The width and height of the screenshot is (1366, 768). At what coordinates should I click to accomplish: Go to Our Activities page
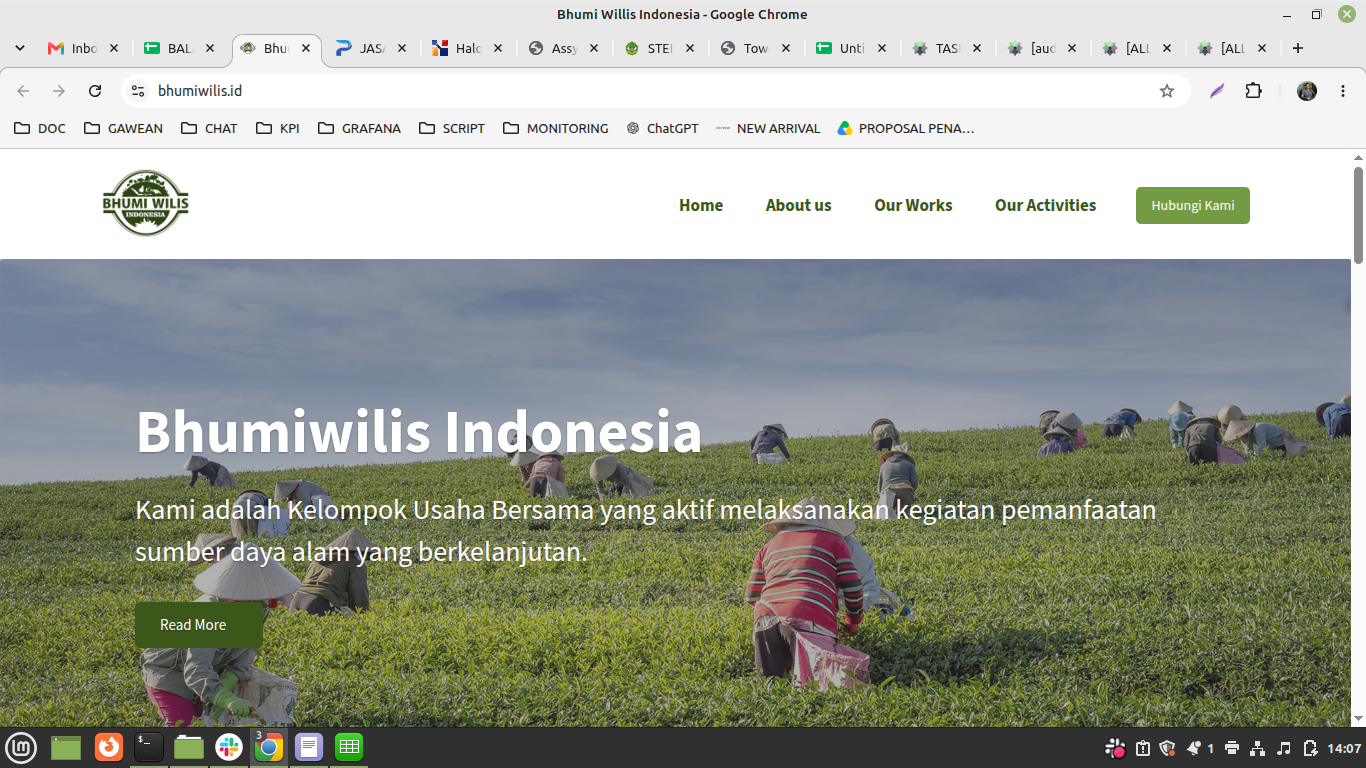[x=1045, y=205]
